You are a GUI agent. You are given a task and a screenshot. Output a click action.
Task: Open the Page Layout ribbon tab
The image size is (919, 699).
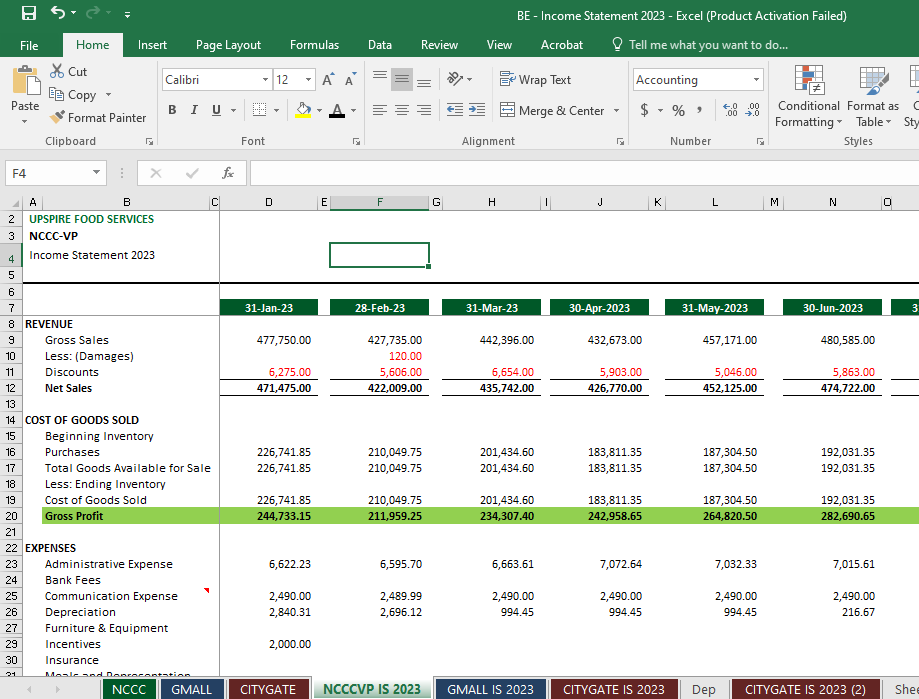228,45
